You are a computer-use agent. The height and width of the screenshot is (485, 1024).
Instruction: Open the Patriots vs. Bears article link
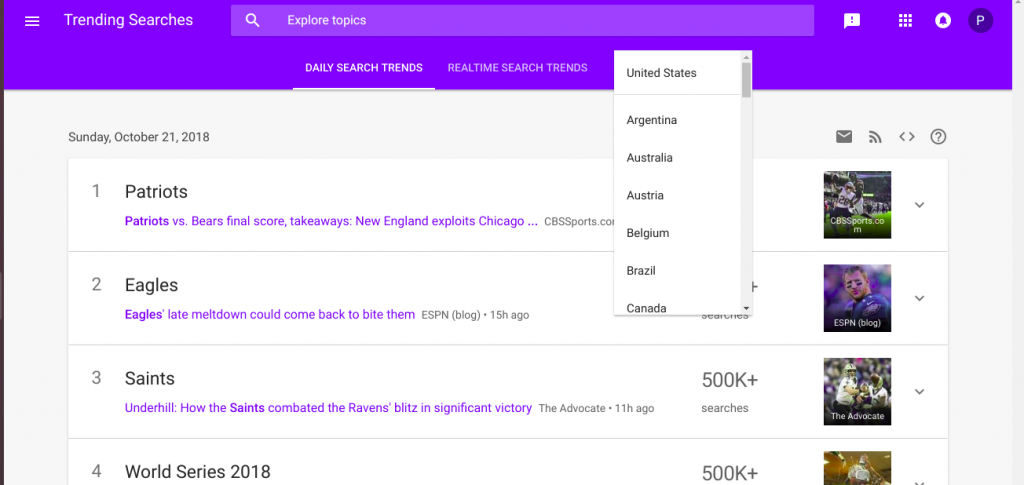332,221
